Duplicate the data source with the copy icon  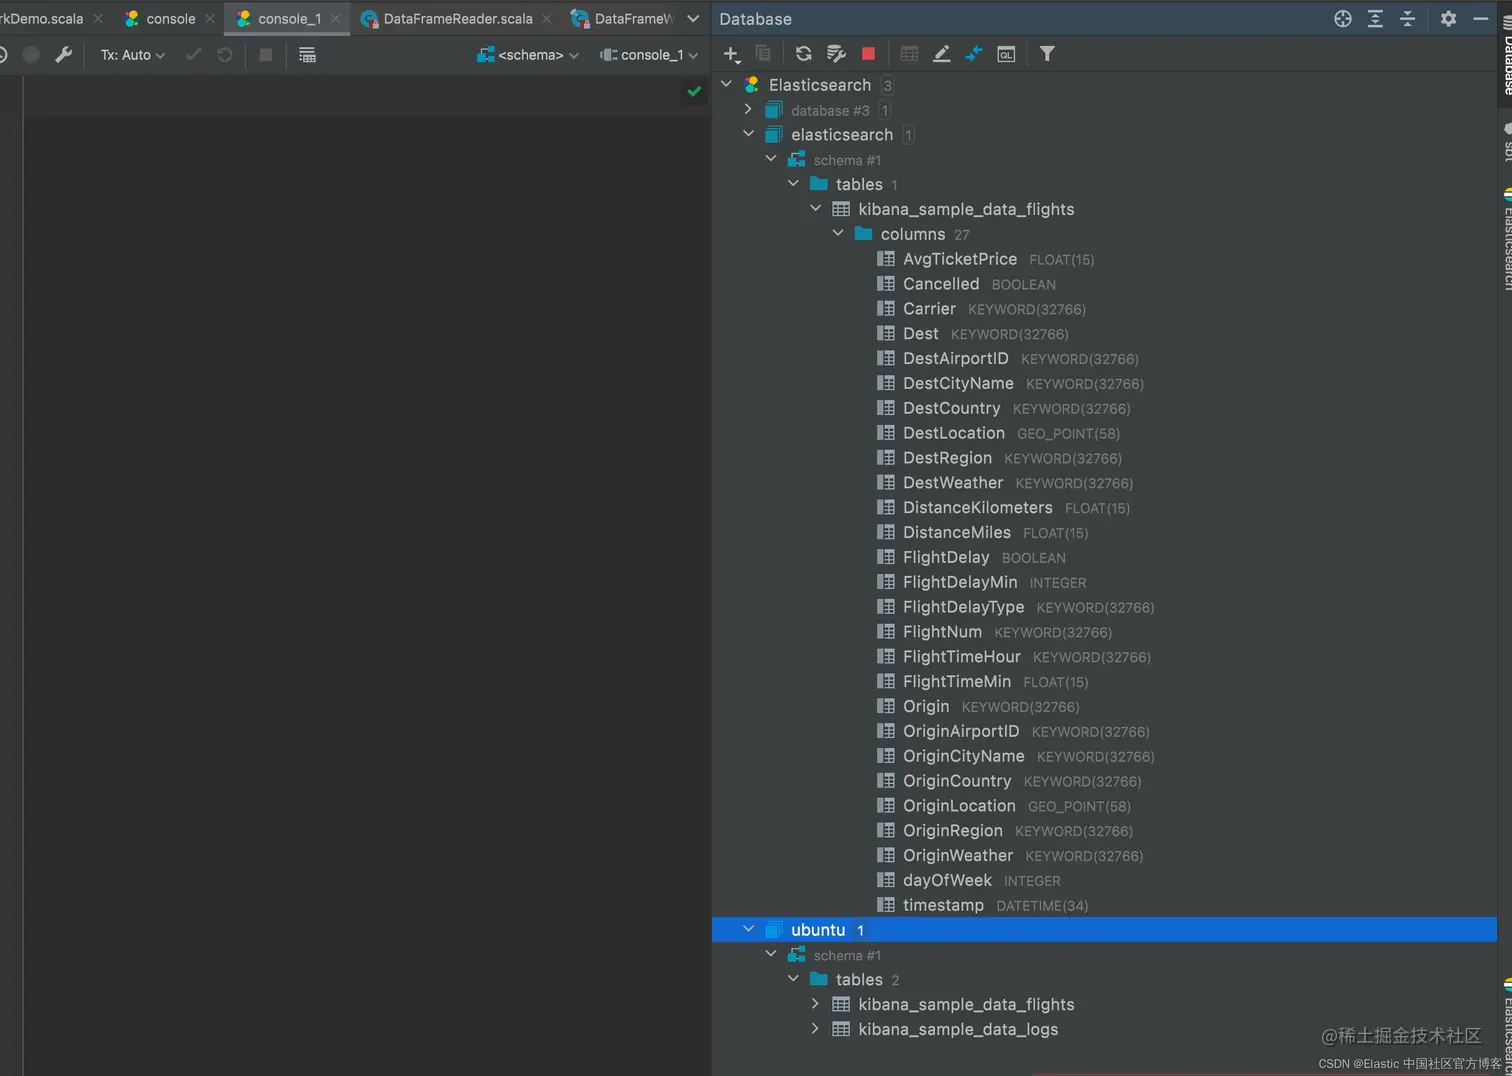pyautogui.click(x=763, y=54)
